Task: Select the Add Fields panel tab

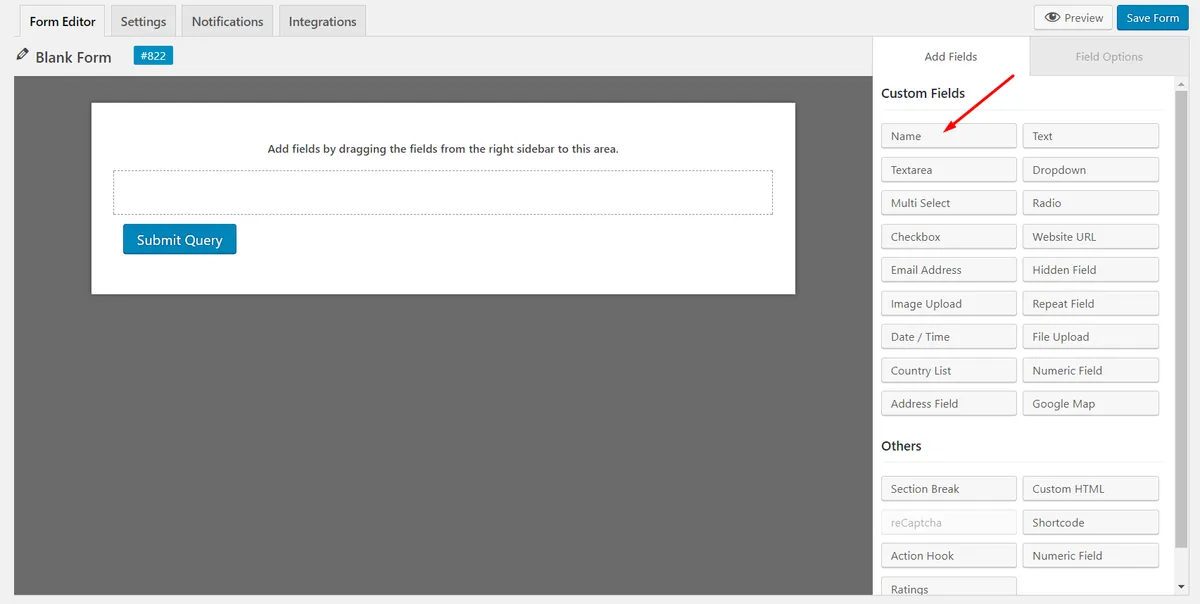Action: [x=951, y=57]
